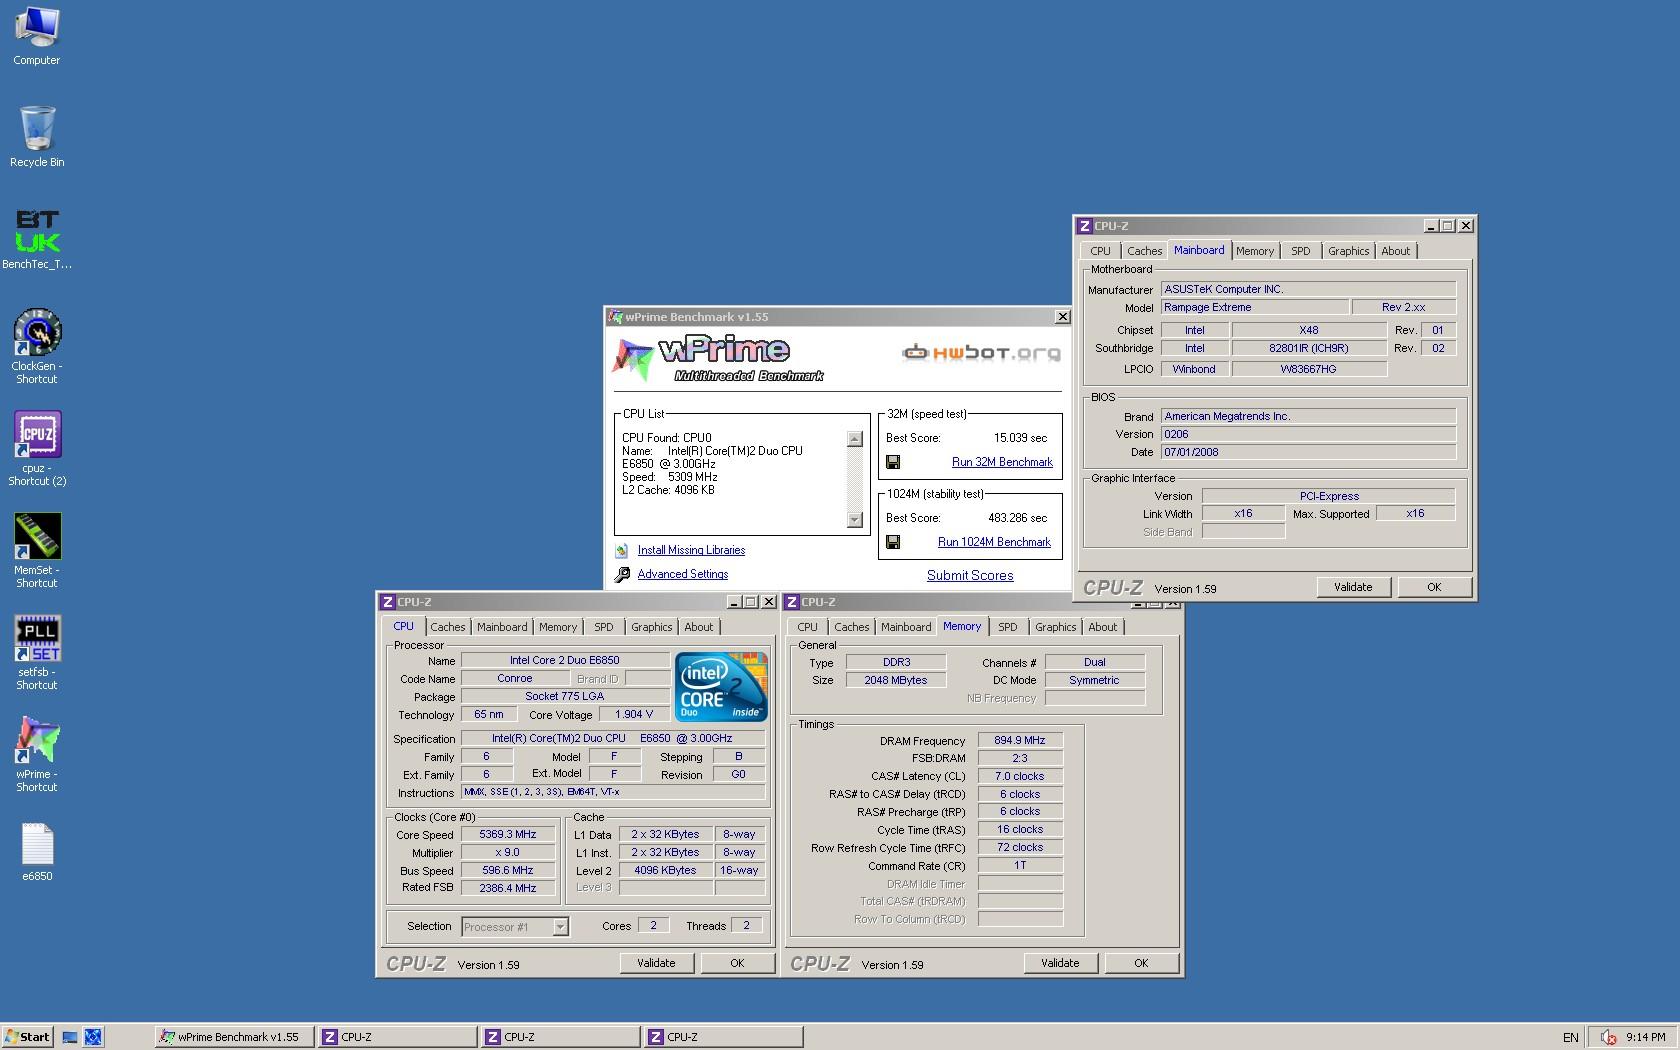Open SPD tab in the Memory window
Viewport: 1680px width, 1050px height.
(x=1008, y=627)
